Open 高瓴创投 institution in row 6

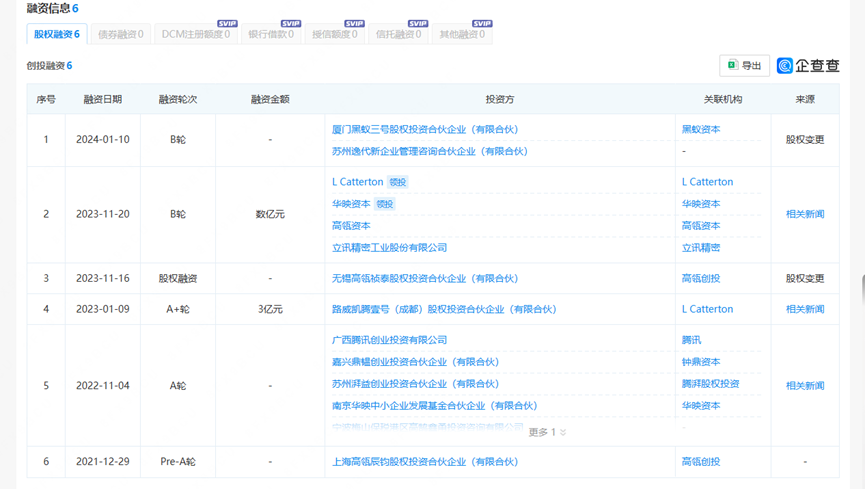[701, 461]
